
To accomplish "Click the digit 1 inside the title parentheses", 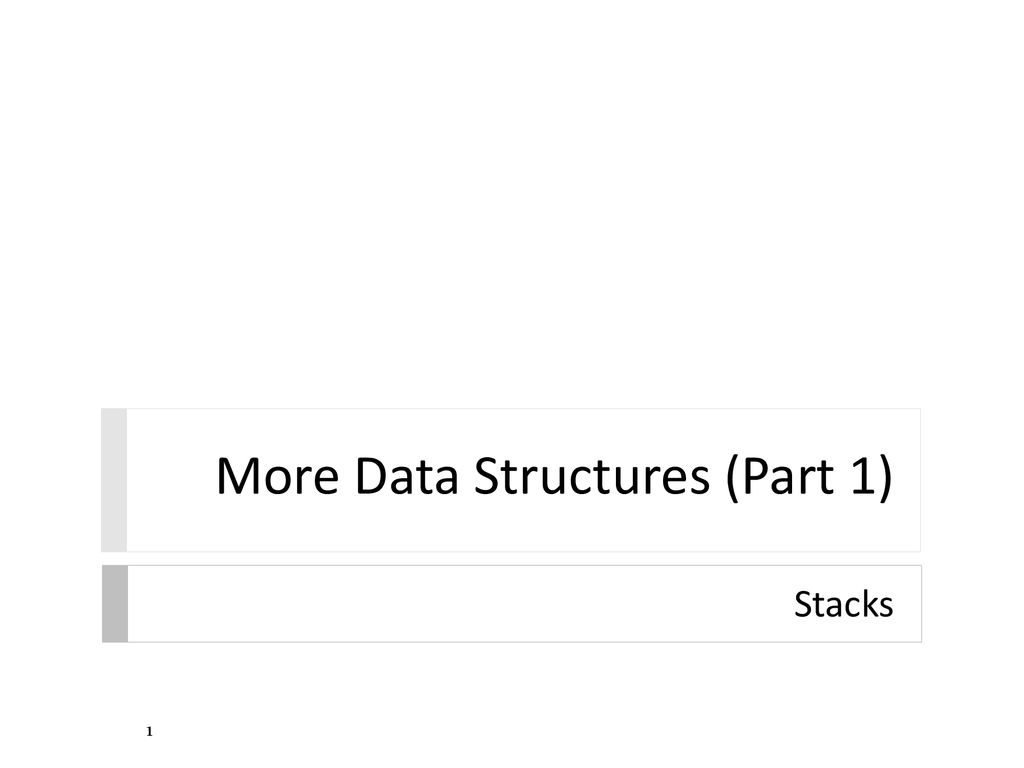I will [862, 476].
